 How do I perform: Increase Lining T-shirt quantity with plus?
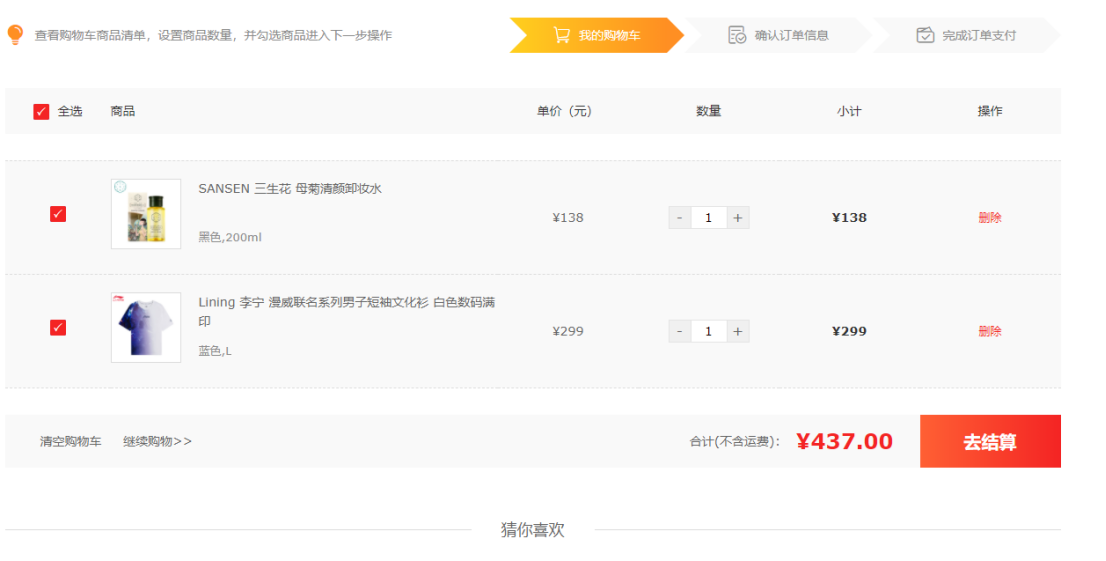click(738, 332)
